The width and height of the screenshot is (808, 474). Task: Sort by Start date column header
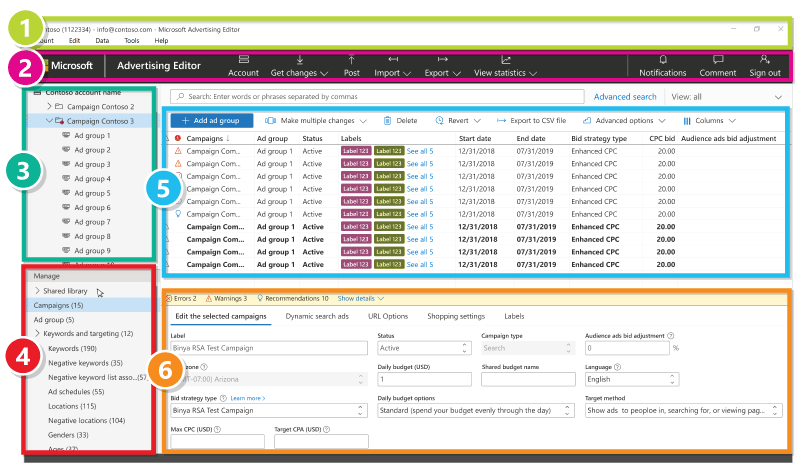(475, 138)
